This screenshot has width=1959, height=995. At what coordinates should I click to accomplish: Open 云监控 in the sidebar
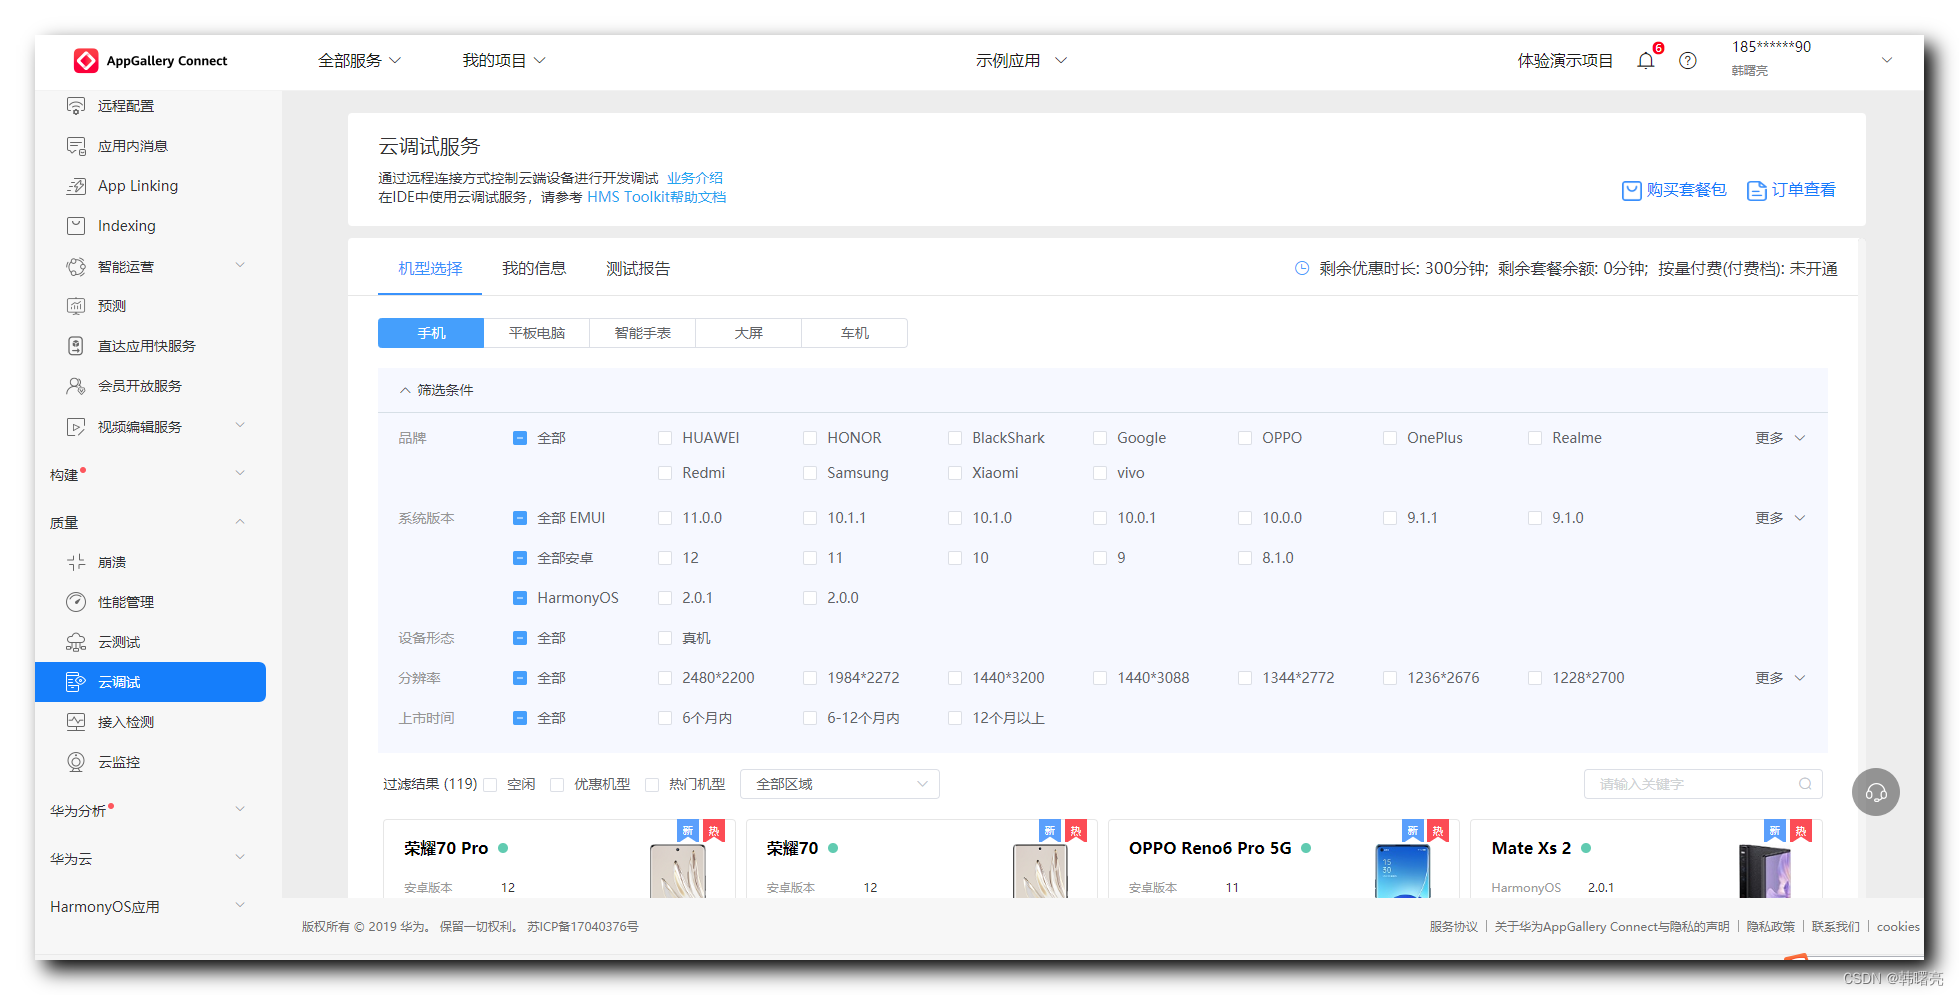119,762
